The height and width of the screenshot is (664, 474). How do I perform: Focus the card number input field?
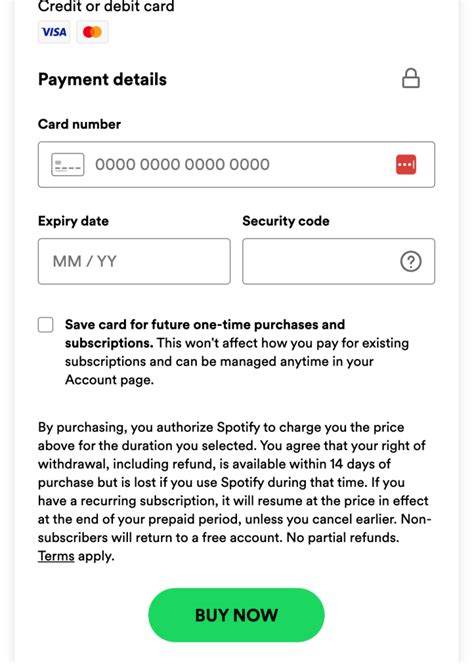tap(236, 164)
